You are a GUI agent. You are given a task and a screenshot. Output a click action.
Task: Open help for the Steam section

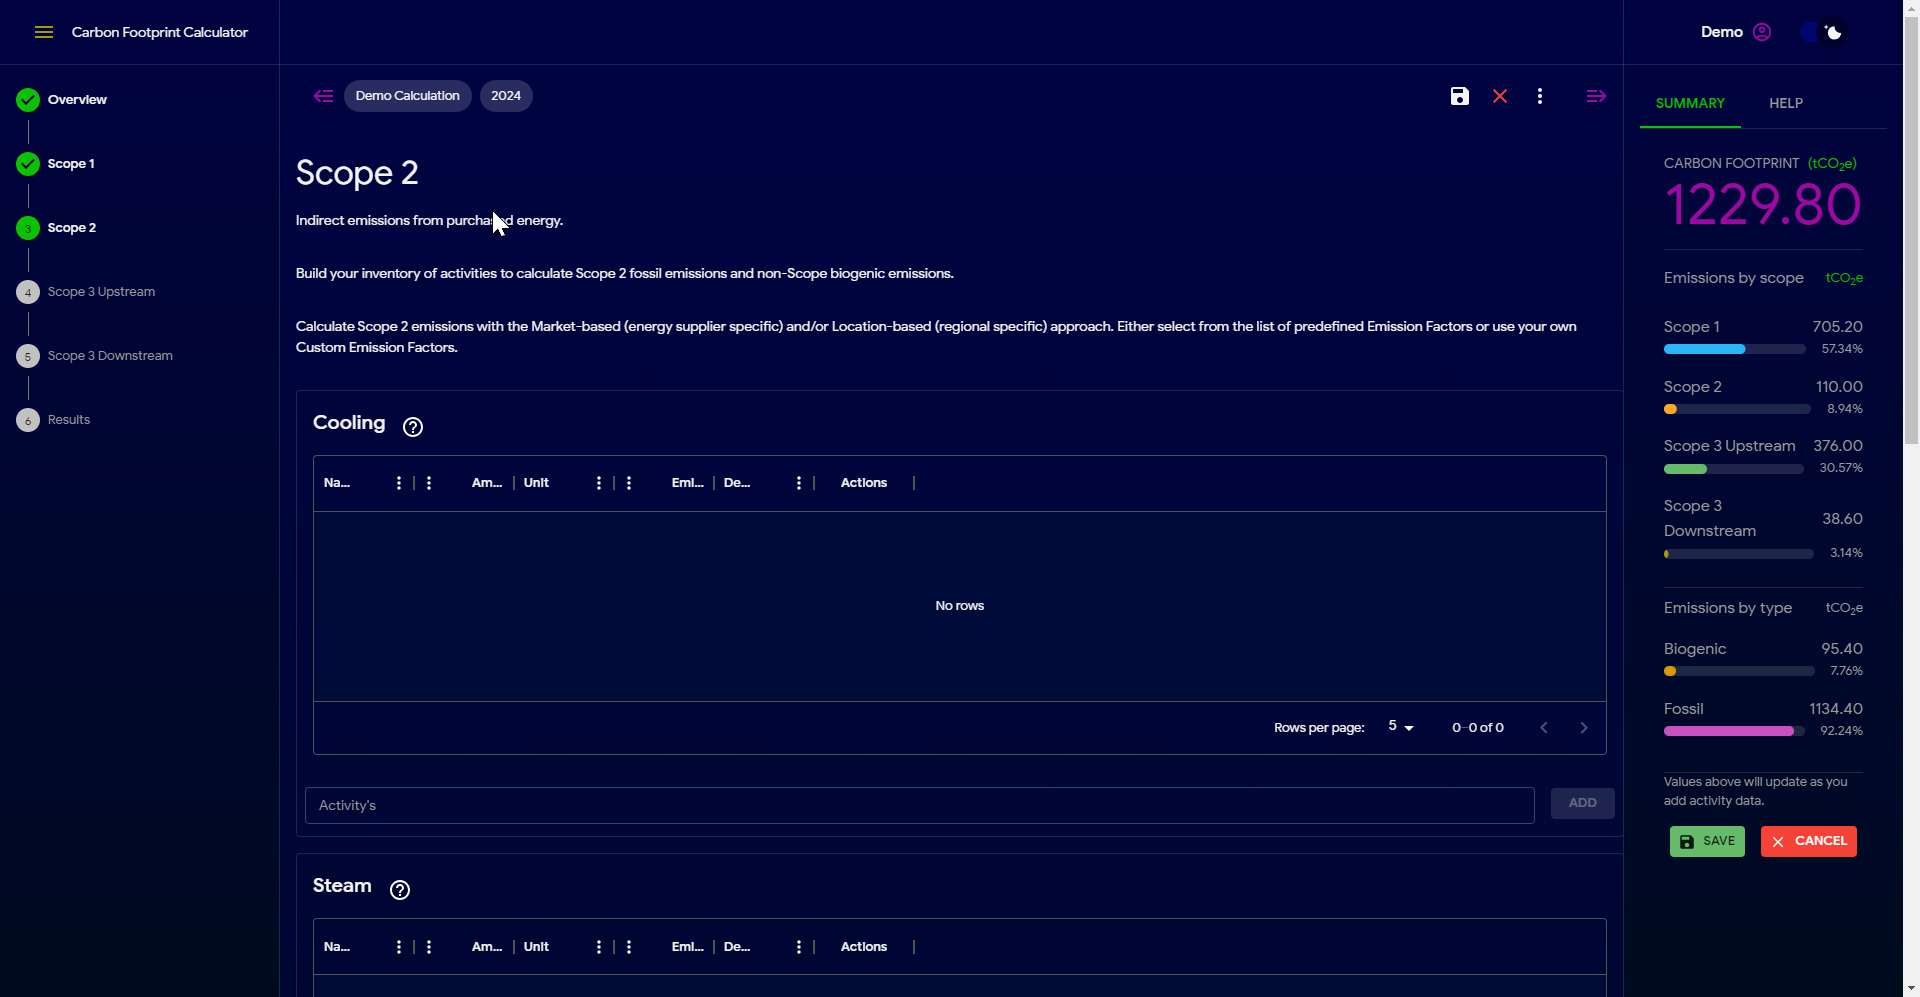[x=400, y=890]
